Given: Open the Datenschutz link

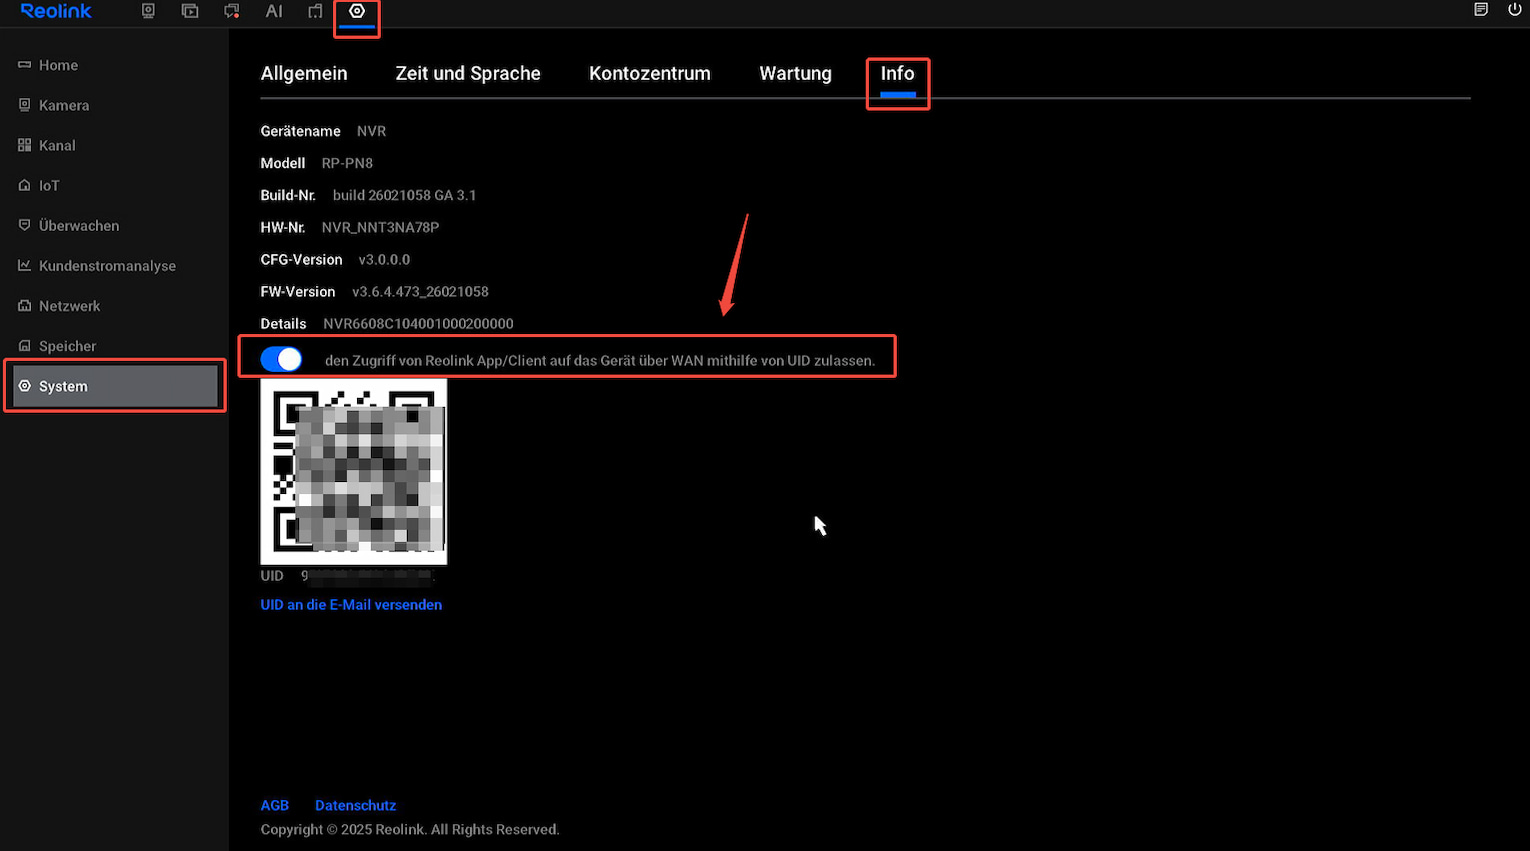Looking at the screenshot, I should (355, 805).
